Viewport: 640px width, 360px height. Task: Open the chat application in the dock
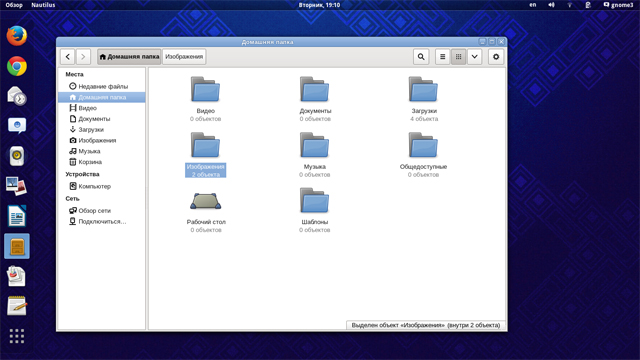point(17,126)
